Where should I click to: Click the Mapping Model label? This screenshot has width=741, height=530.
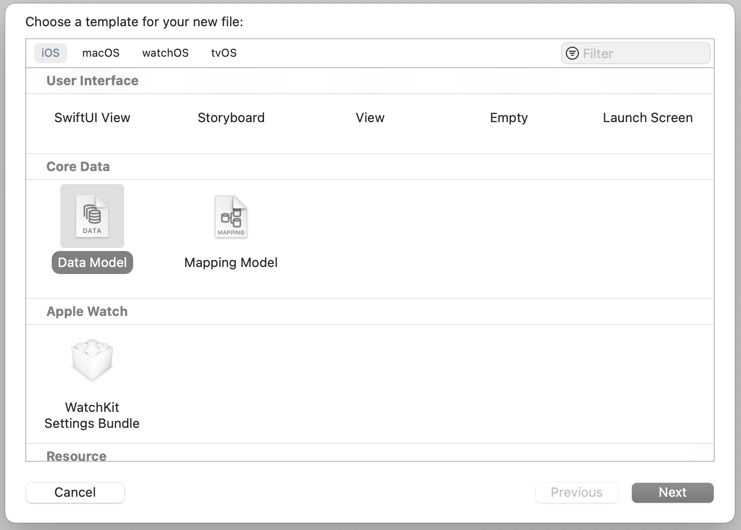pos(231,262)
